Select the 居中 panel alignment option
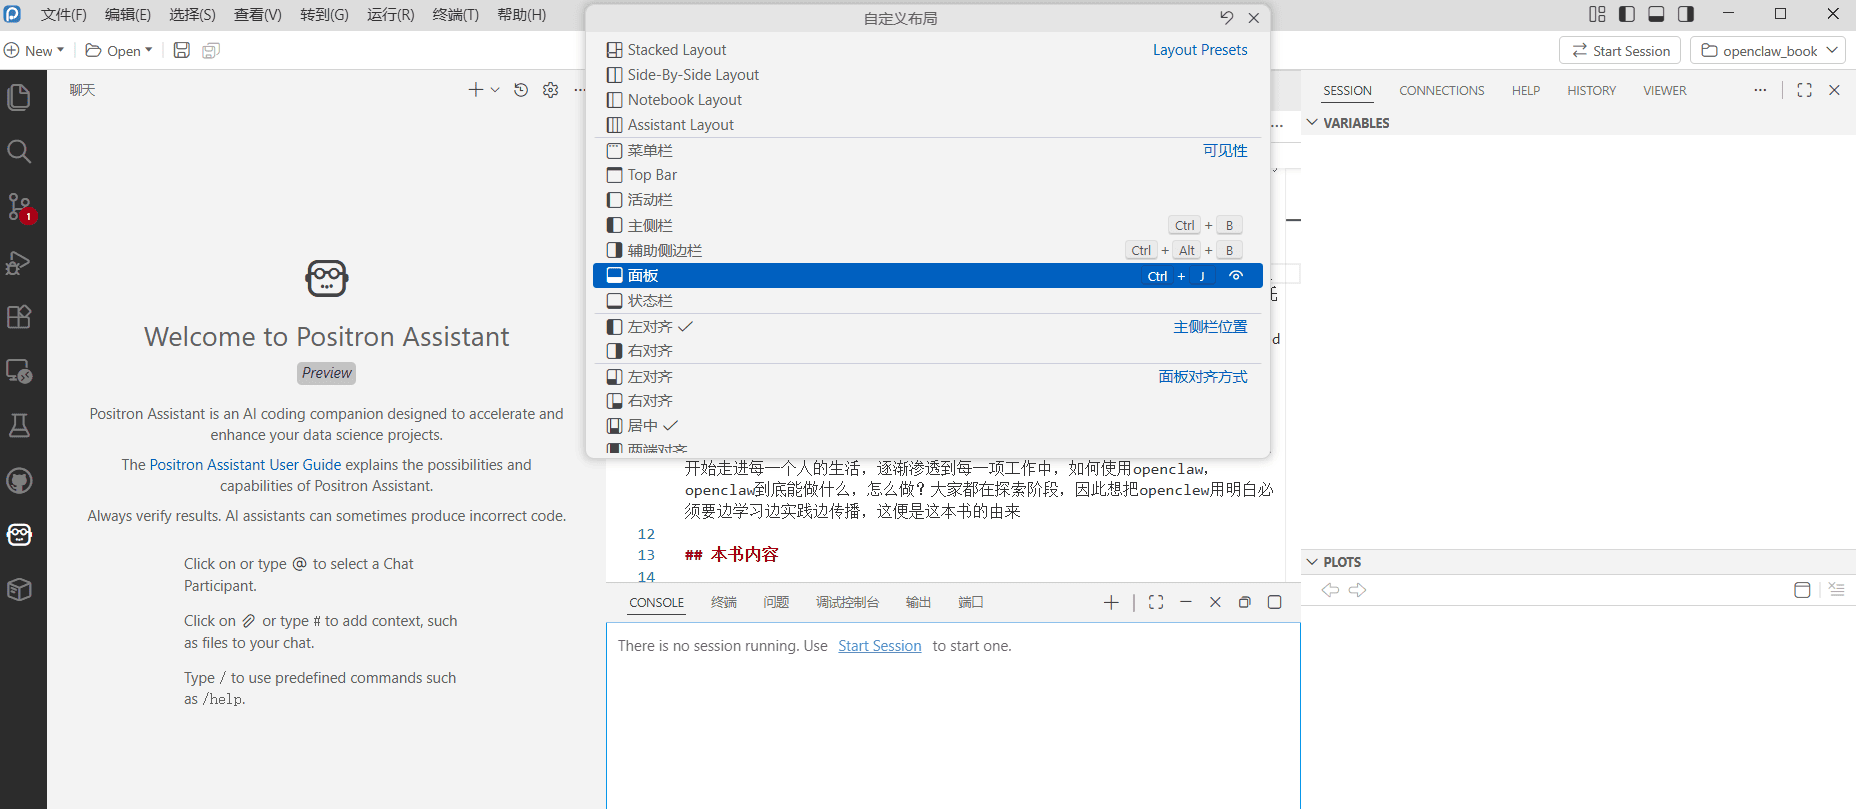Viewport: 1856px width, 809px height. pos(928,426)
